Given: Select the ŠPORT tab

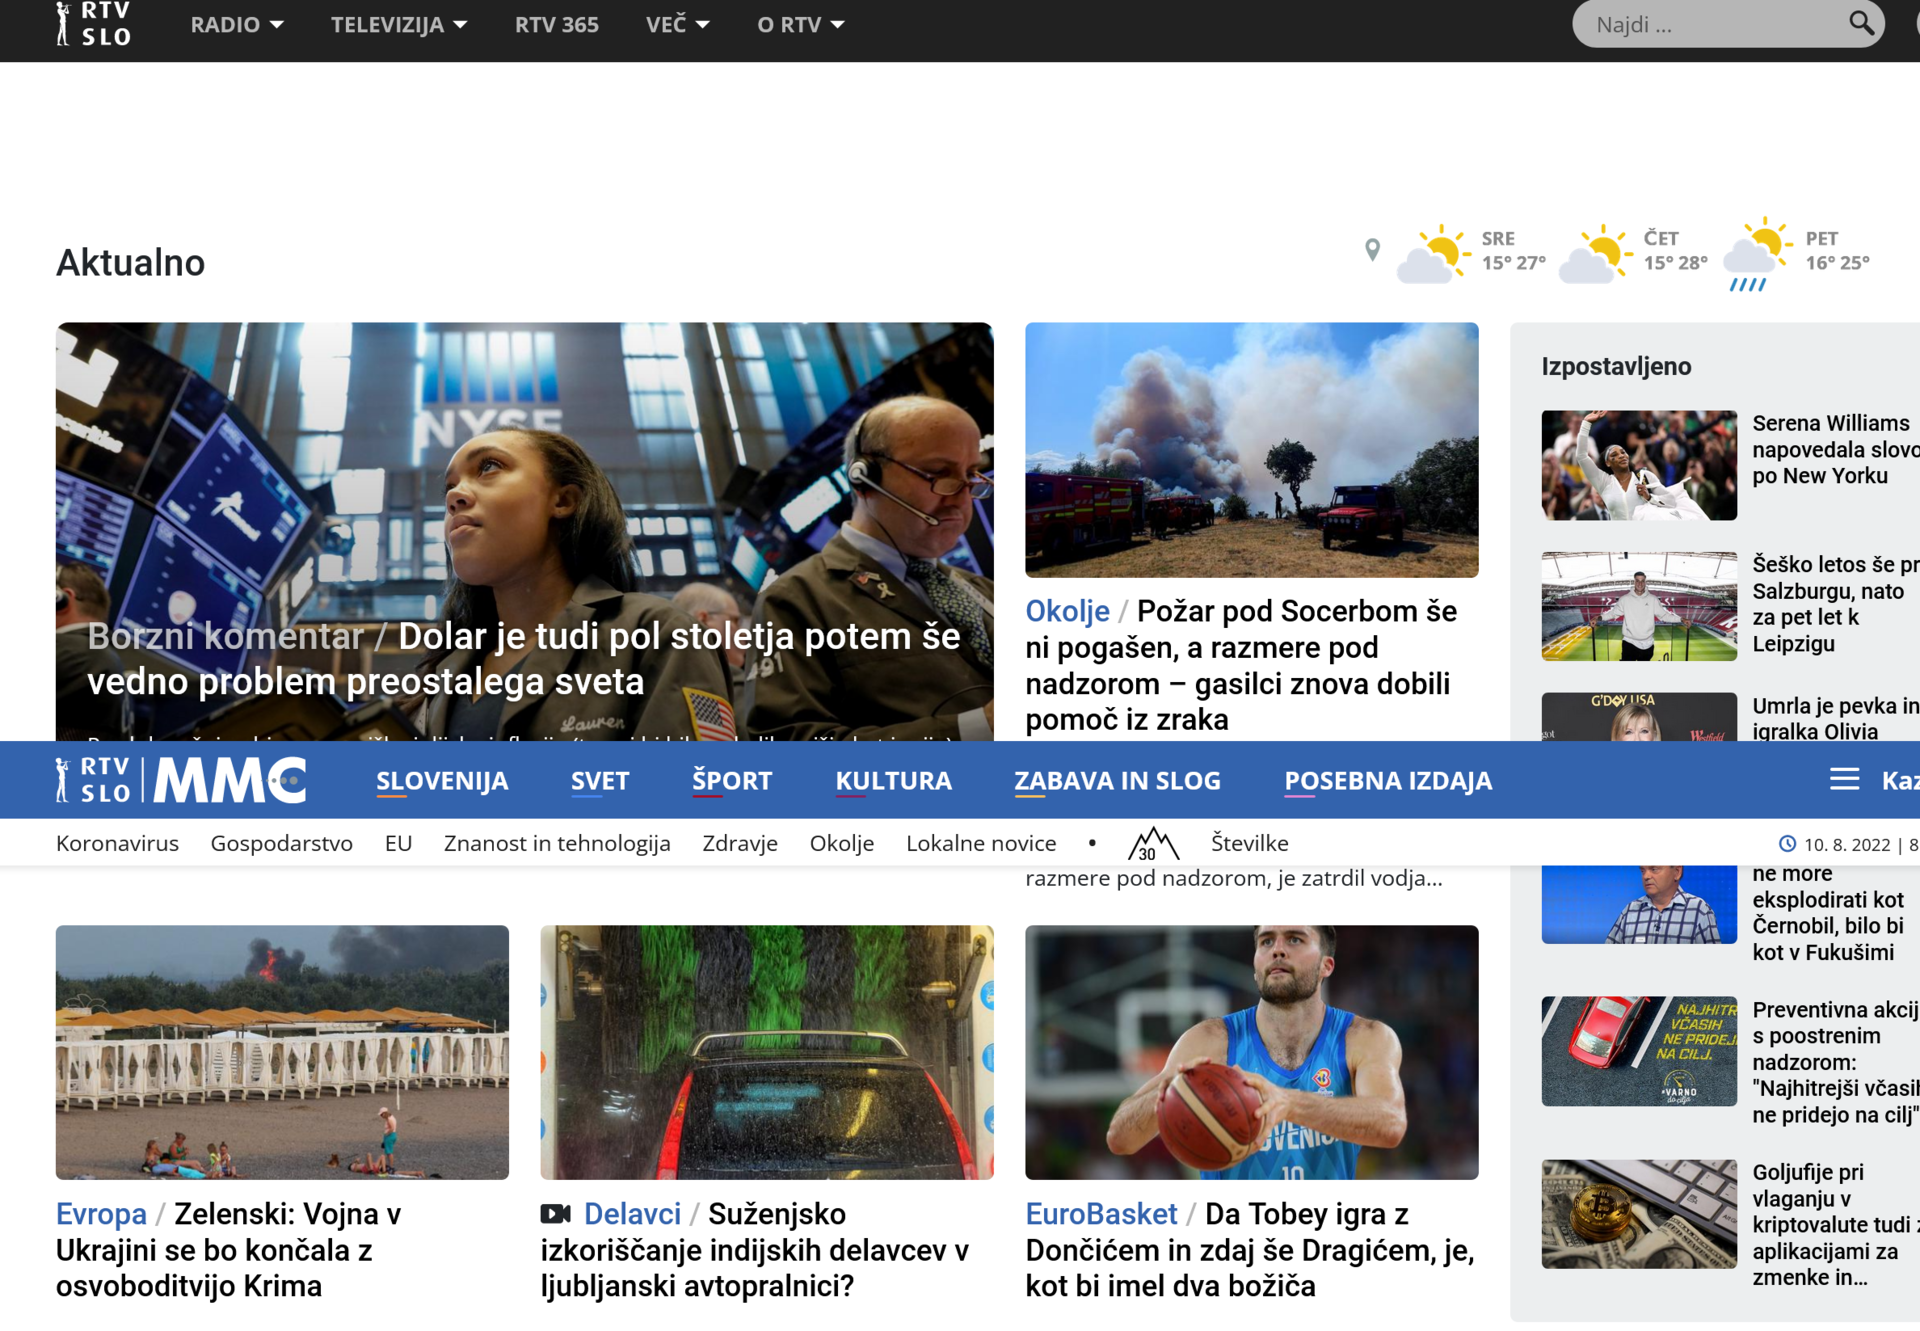Looking at the screenshot, I should (x=732, y=781).
